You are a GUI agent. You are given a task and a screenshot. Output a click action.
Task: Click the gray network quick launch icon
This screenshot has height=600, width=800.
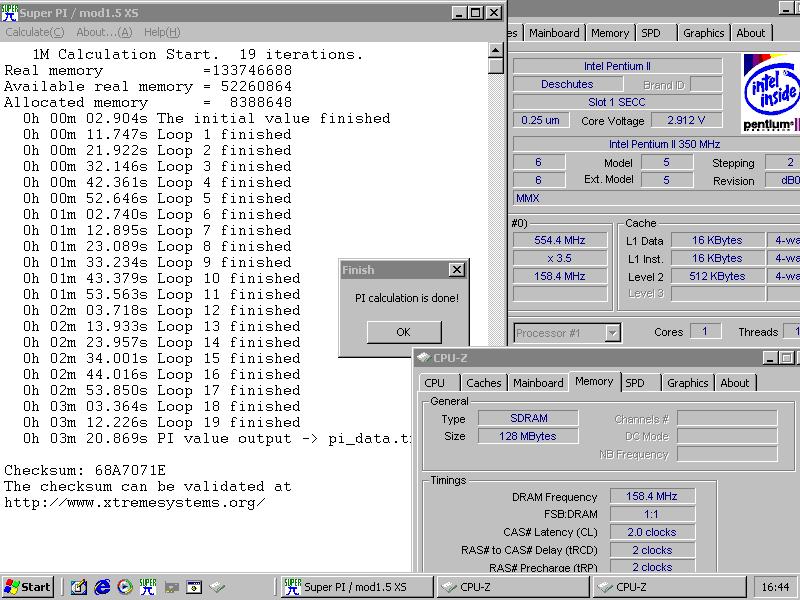[x=171, y=588]
